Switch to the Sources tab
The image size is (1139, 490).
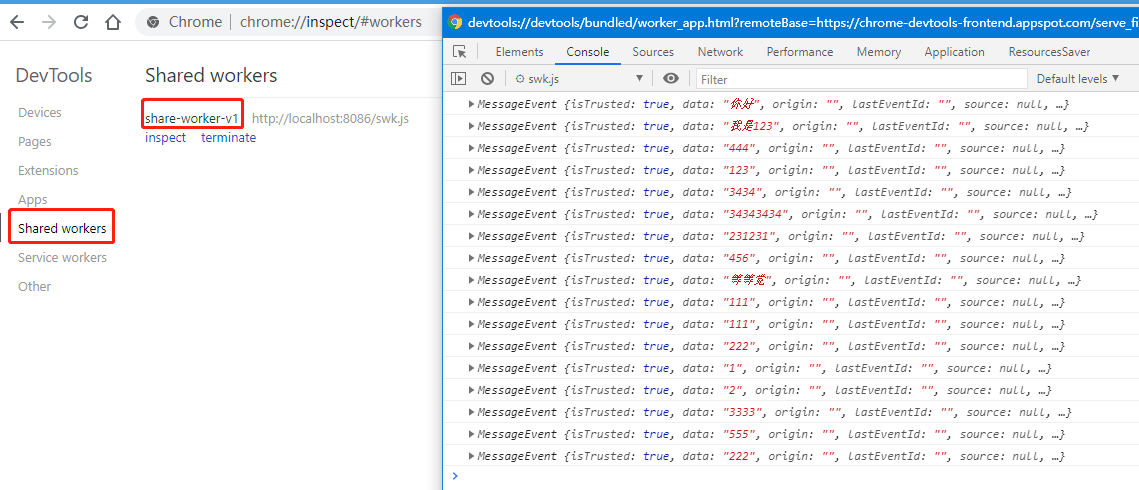(x=653, y=52)
